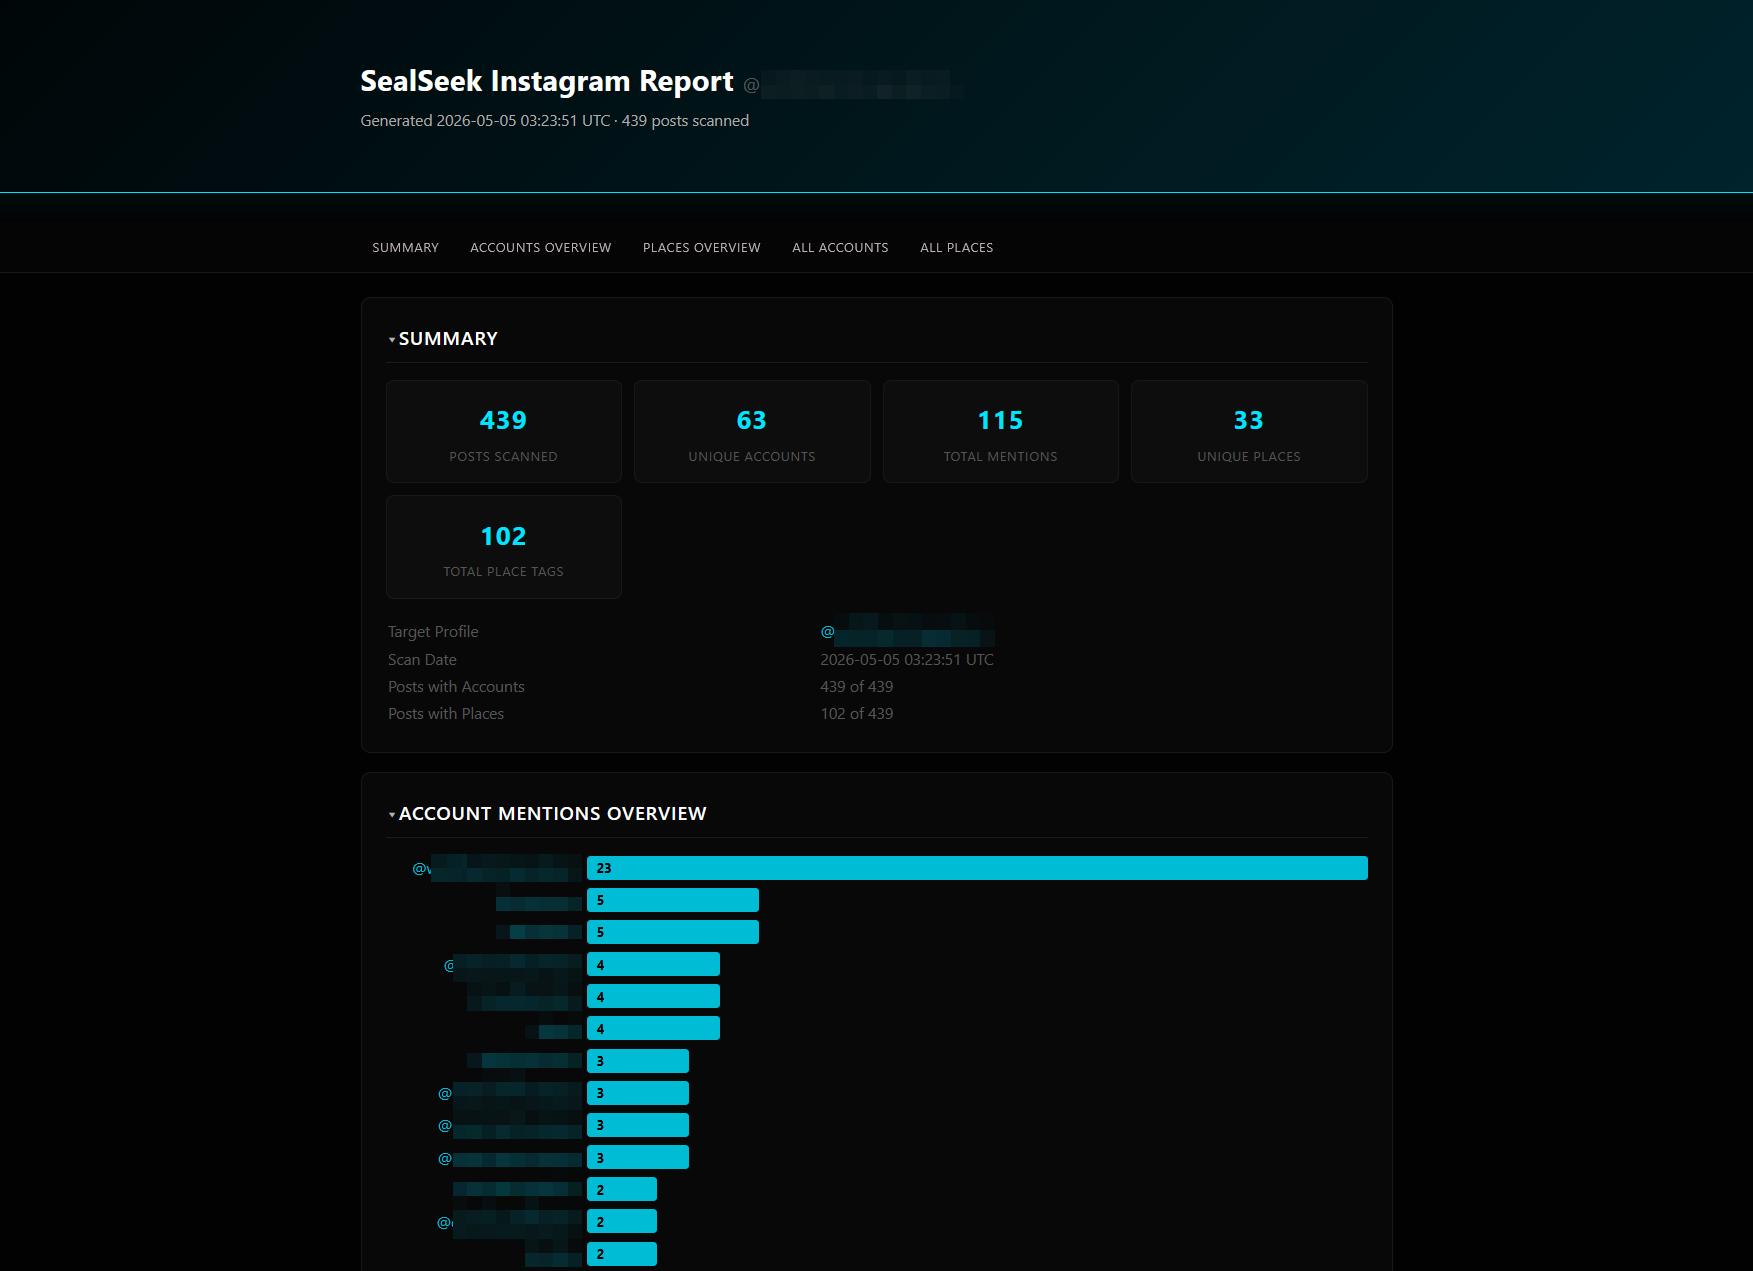This screenshot has width=1753, height=1271.
Task: Select the All Places tab
Action: click(956, 248)
